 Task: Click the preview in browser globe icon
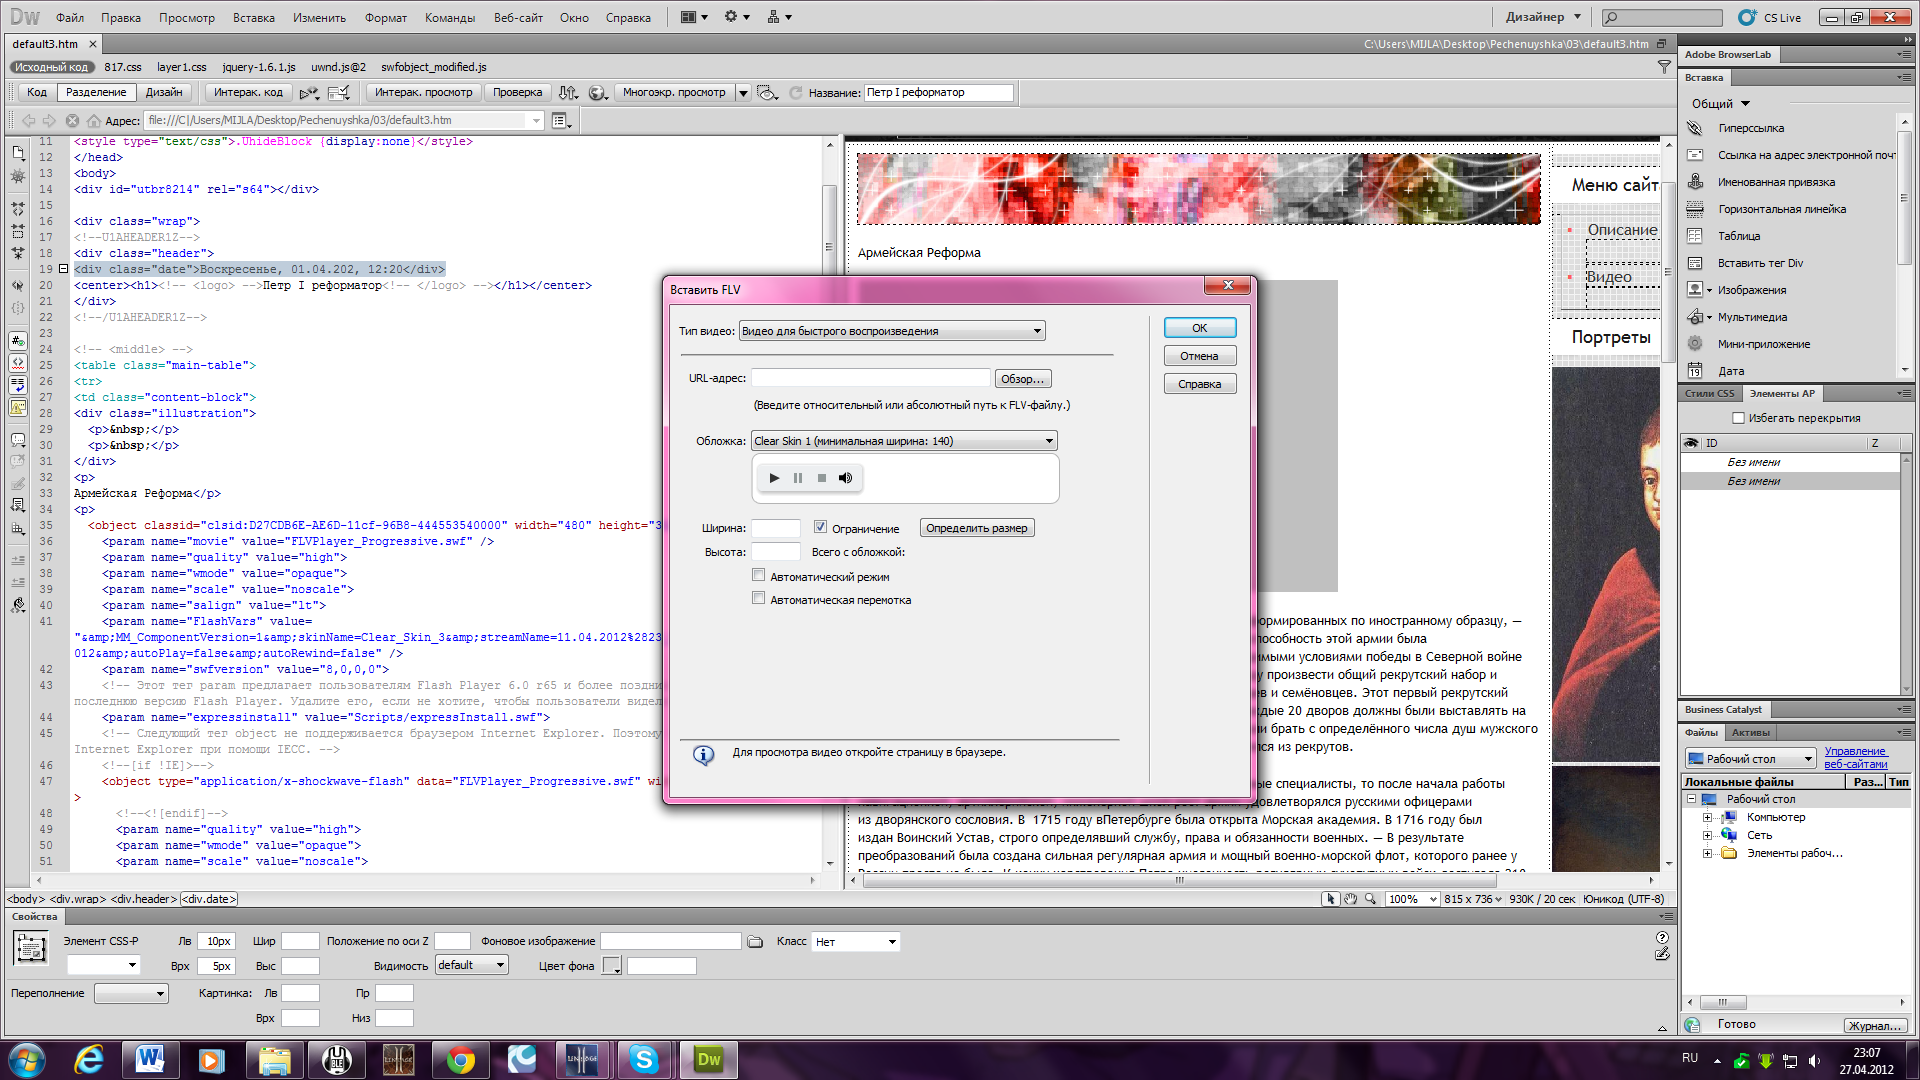[598, 93]
